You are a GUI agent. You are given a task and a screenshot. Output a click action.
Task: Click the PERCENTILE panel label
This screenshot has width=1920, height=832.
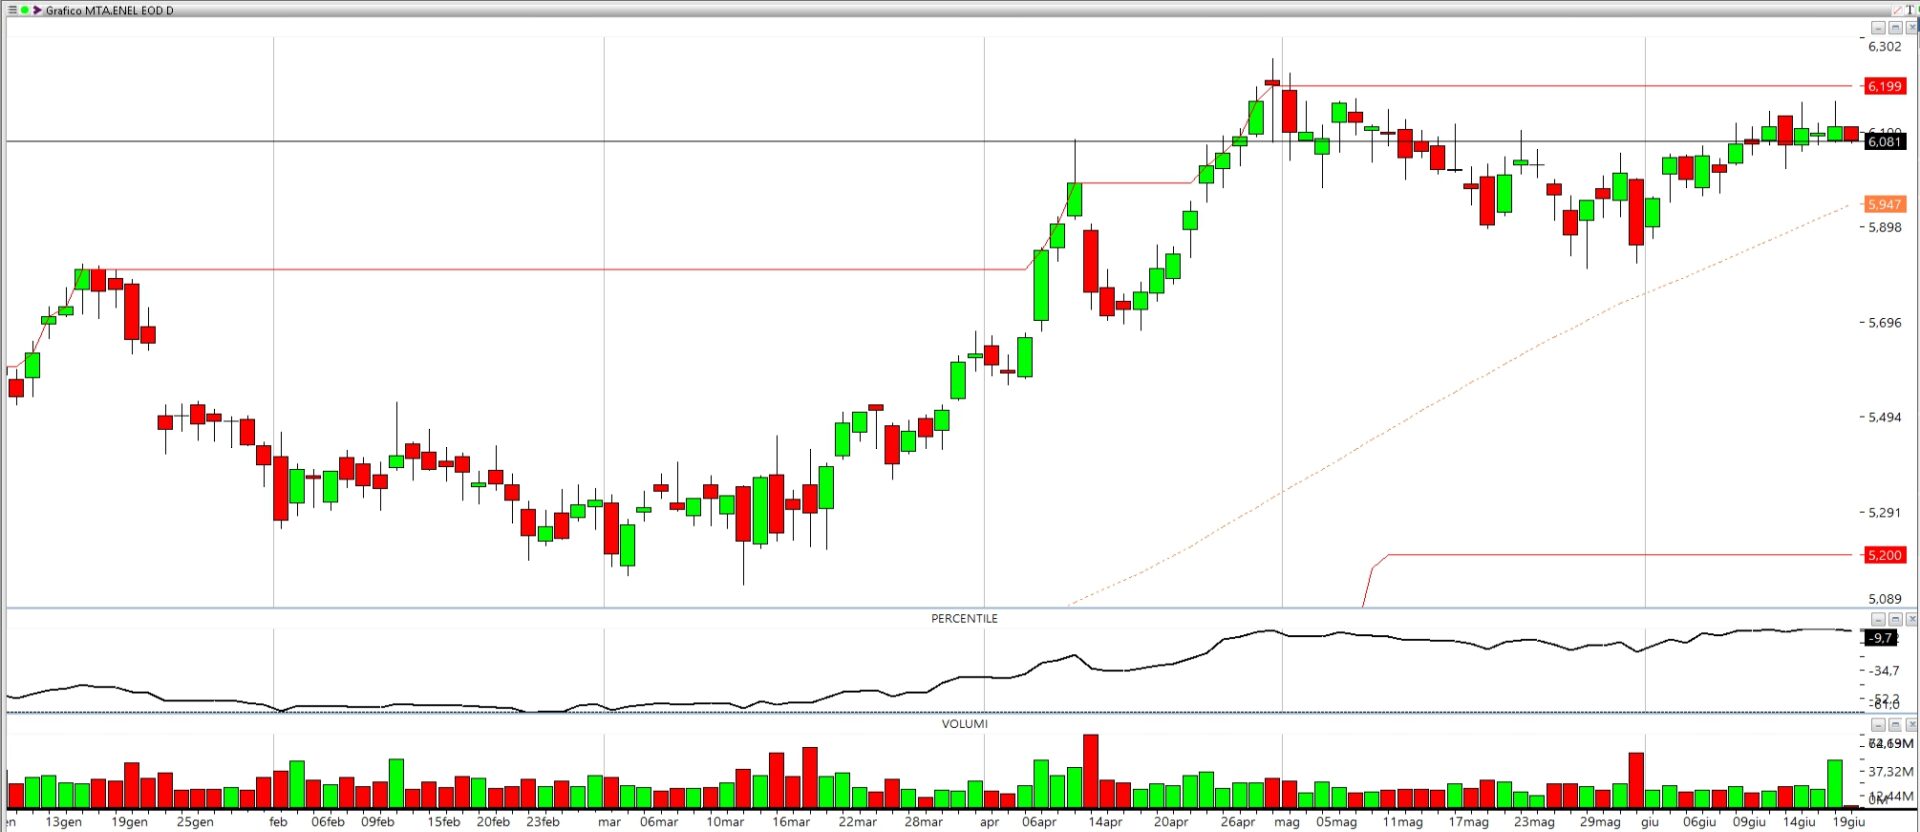coord(964,618)
